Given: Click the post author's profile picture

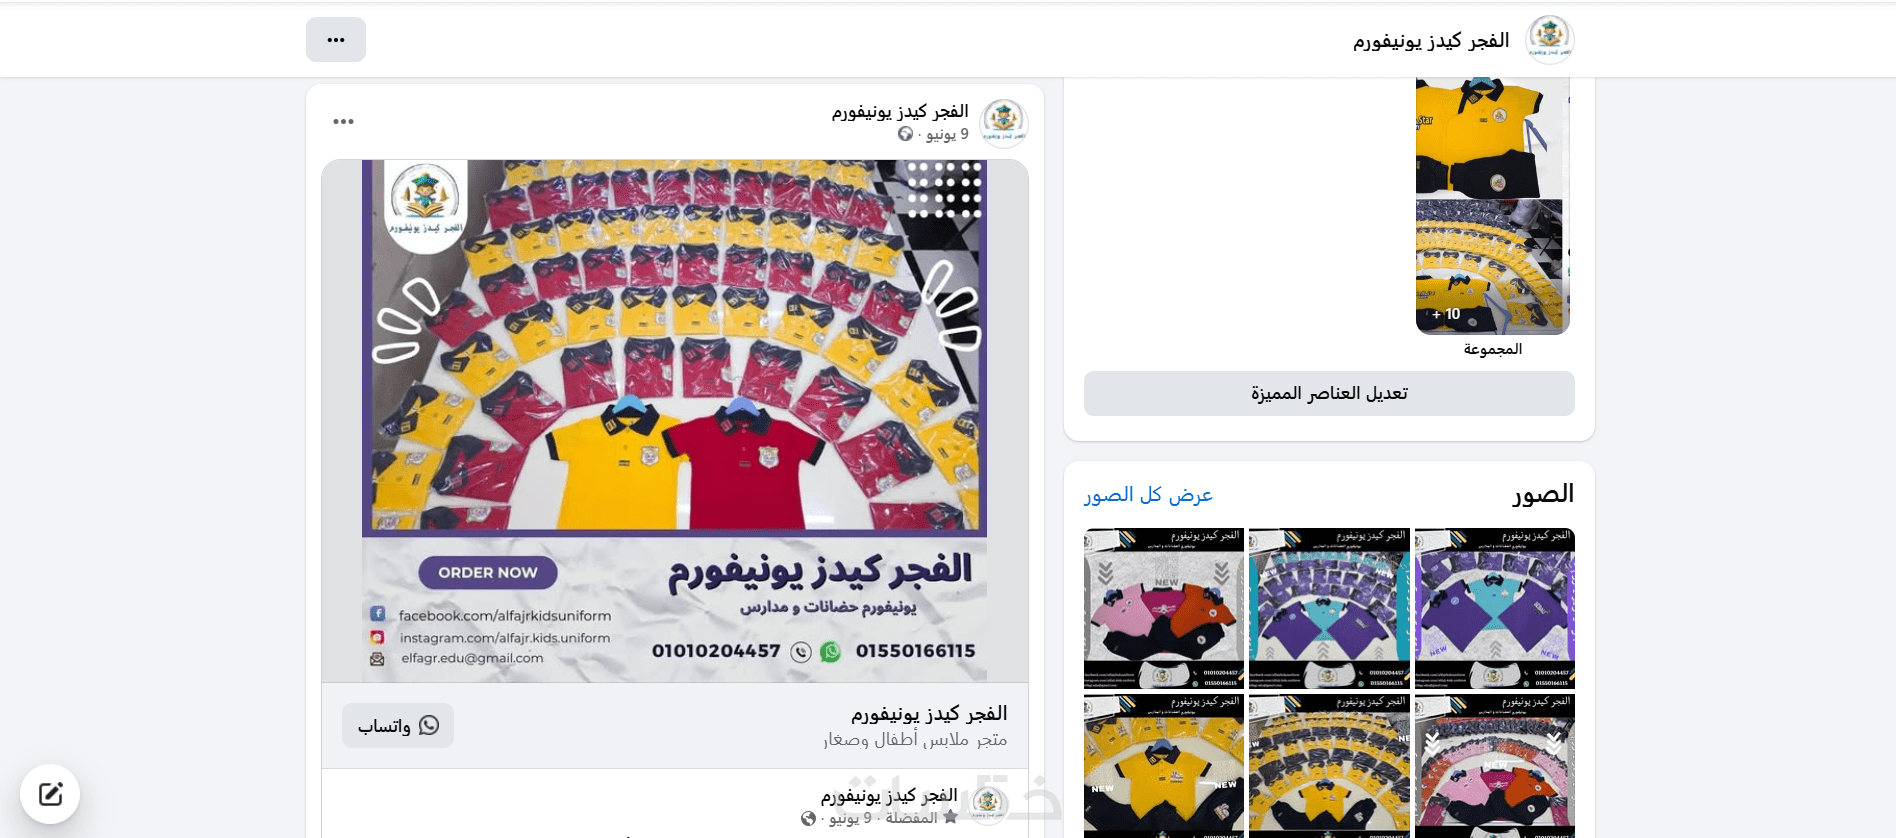Looking at the screenshot, I should [x=1004, y=123].
